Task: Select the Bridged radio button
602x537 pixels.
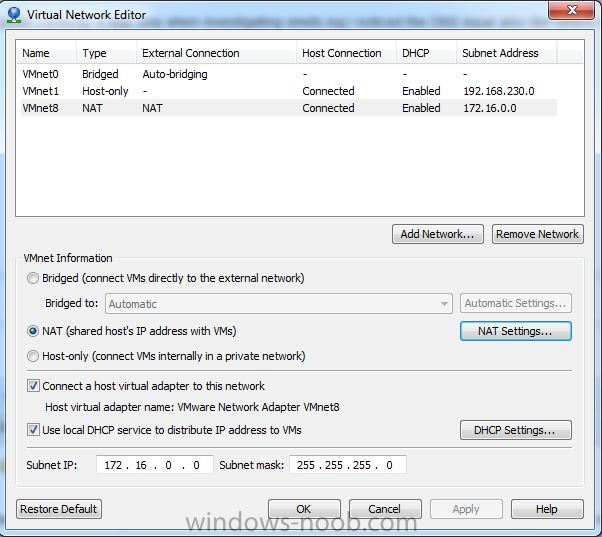Action: (33, 278)
